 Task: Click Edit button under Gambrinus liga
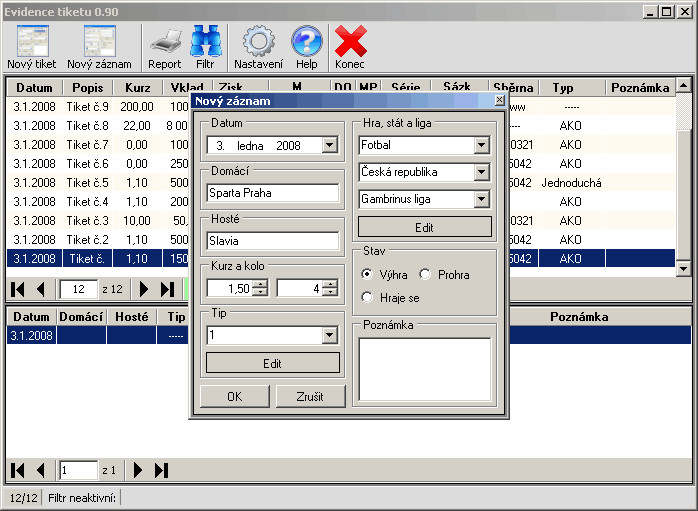[x=425, y=227]
